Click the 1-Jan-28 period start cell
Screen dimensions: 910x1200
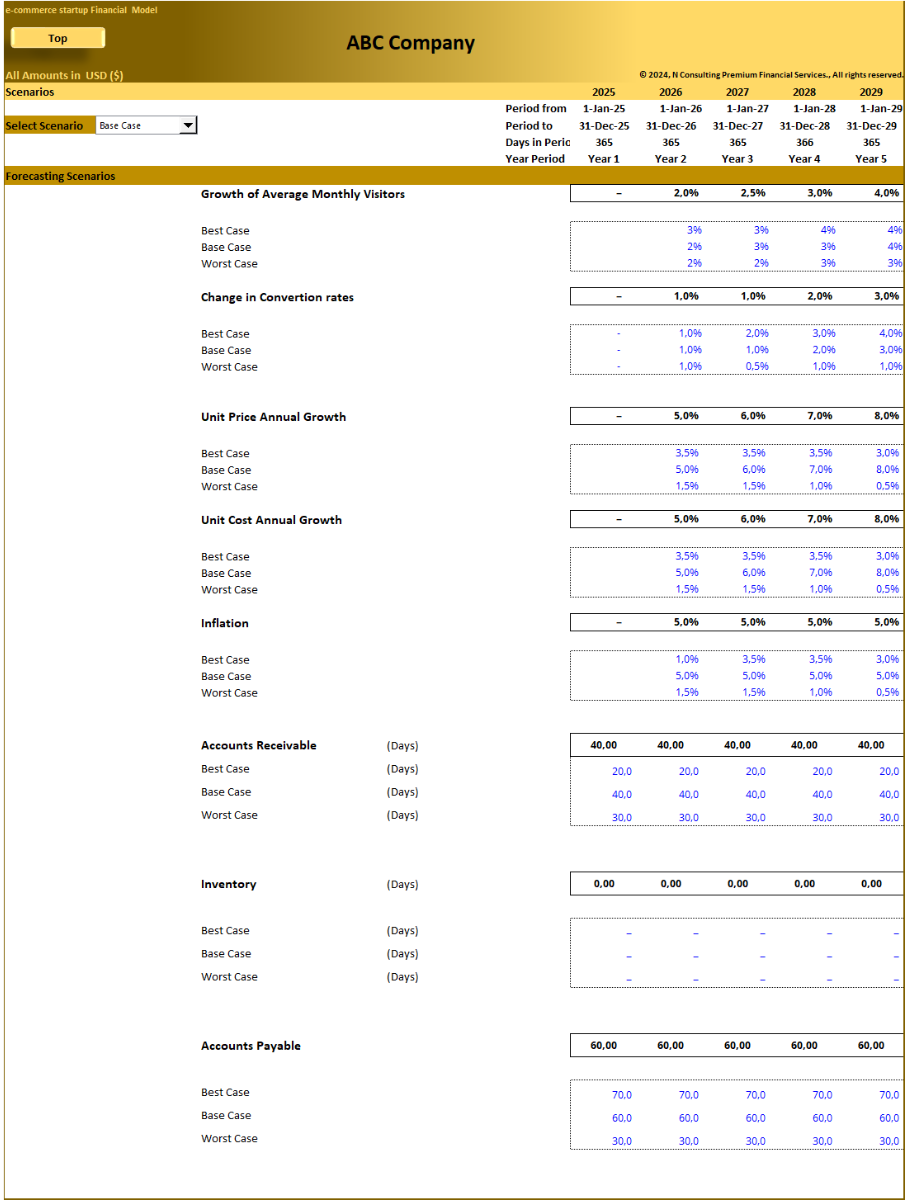(815, 109)
